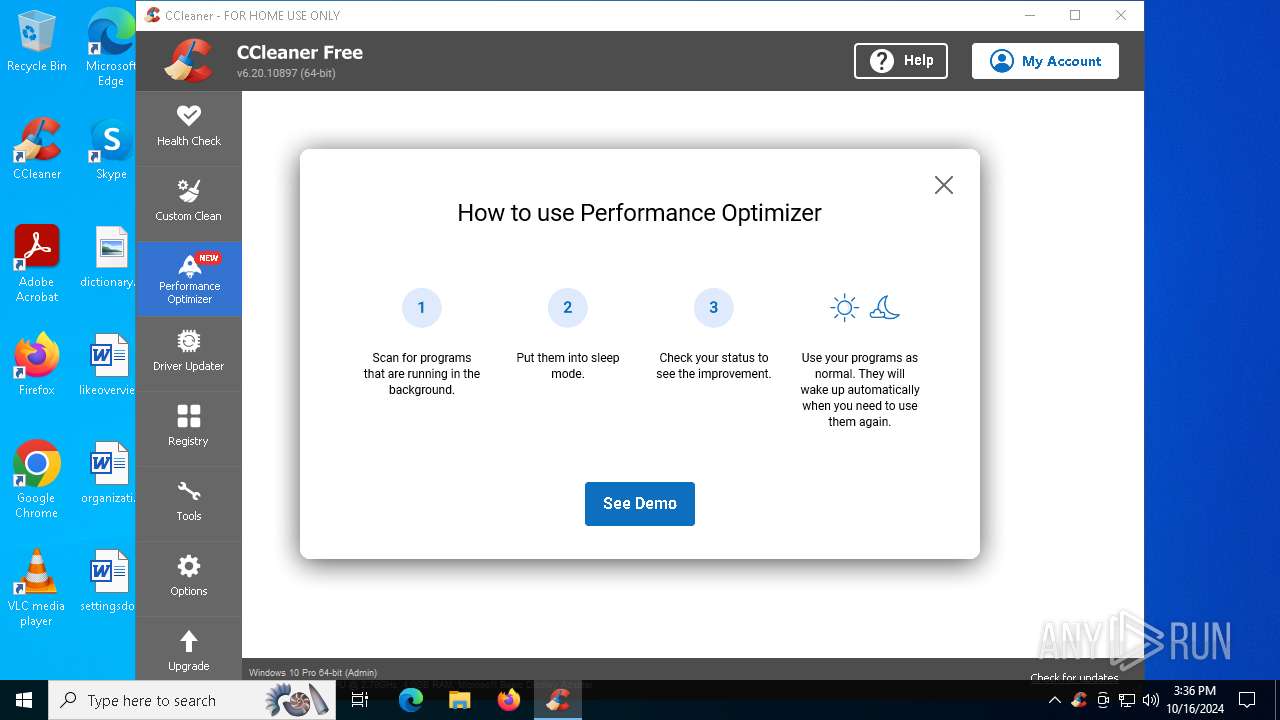Select Skype desktop shortcut
This screenshot has height=720, width=1280.
111,149
